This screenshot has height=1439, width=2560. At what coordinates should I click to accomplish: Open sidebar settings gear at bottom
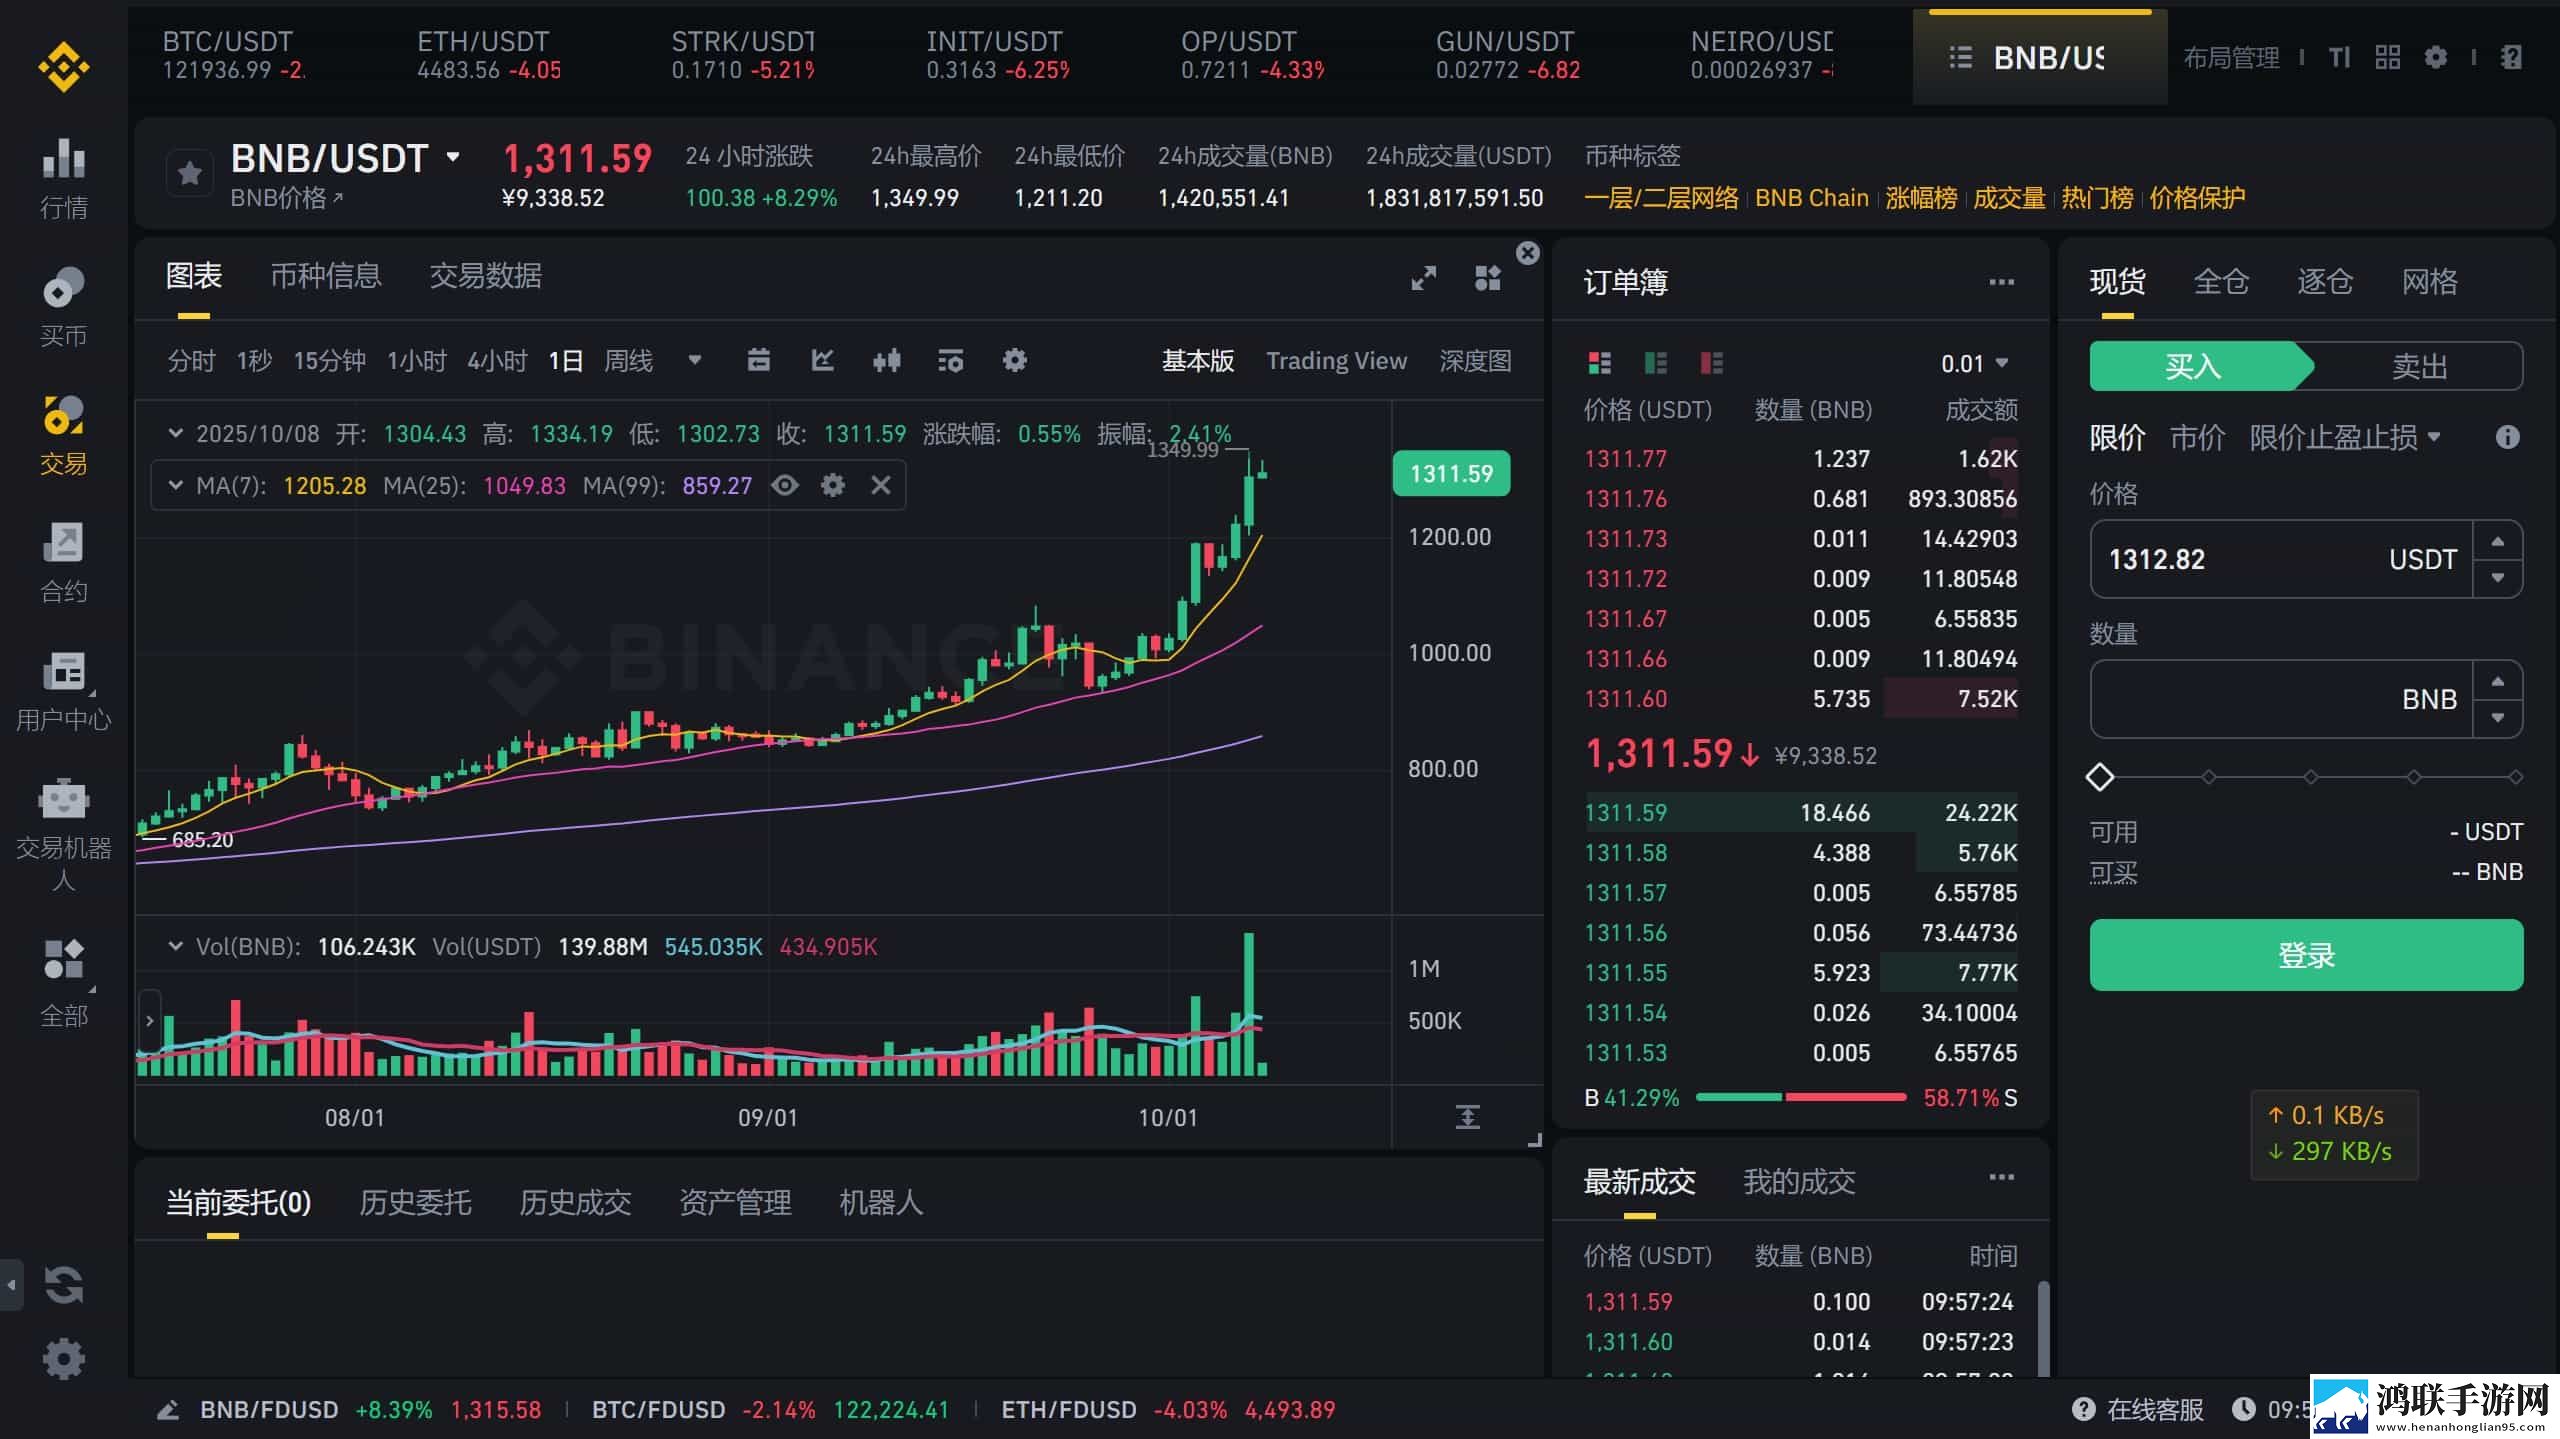coord(63,1359)
